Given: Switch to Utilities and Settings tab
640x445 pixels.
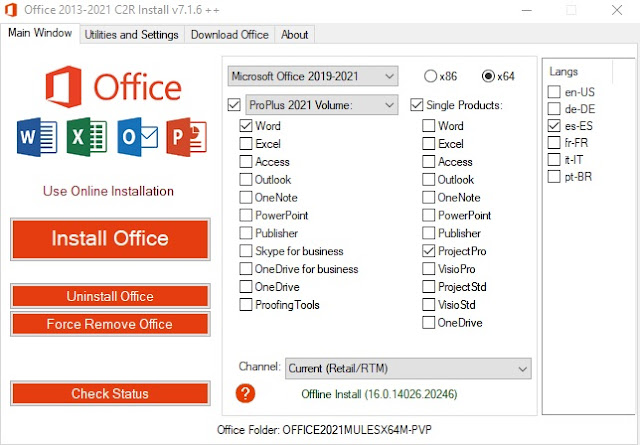Looking at the screenshot, I should 131,35.
